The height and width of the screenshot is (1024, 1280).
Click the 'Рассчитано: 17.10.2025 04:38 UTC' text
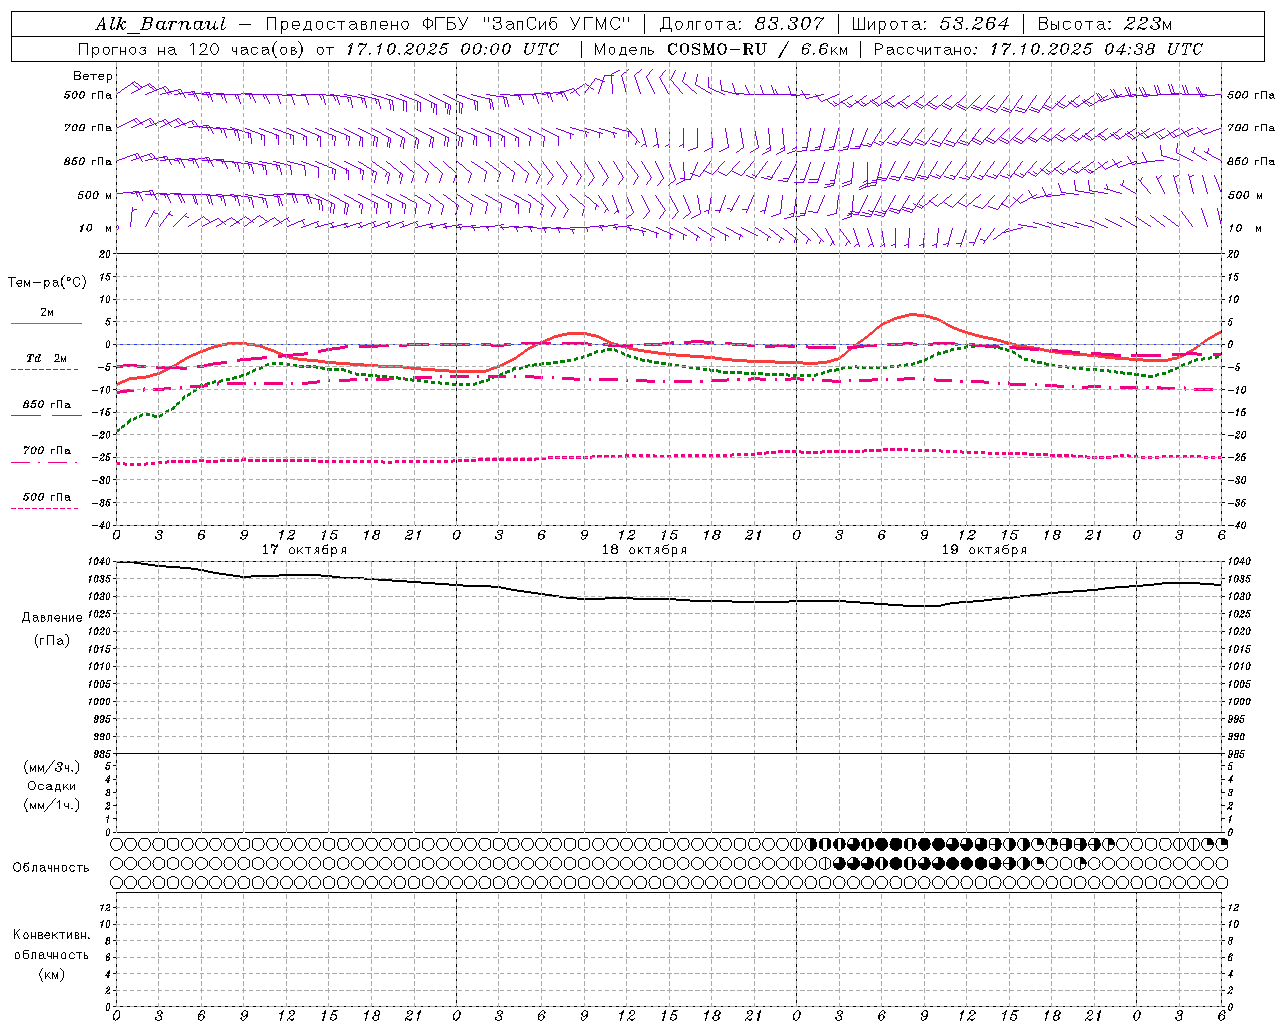tap(1038, 49)
